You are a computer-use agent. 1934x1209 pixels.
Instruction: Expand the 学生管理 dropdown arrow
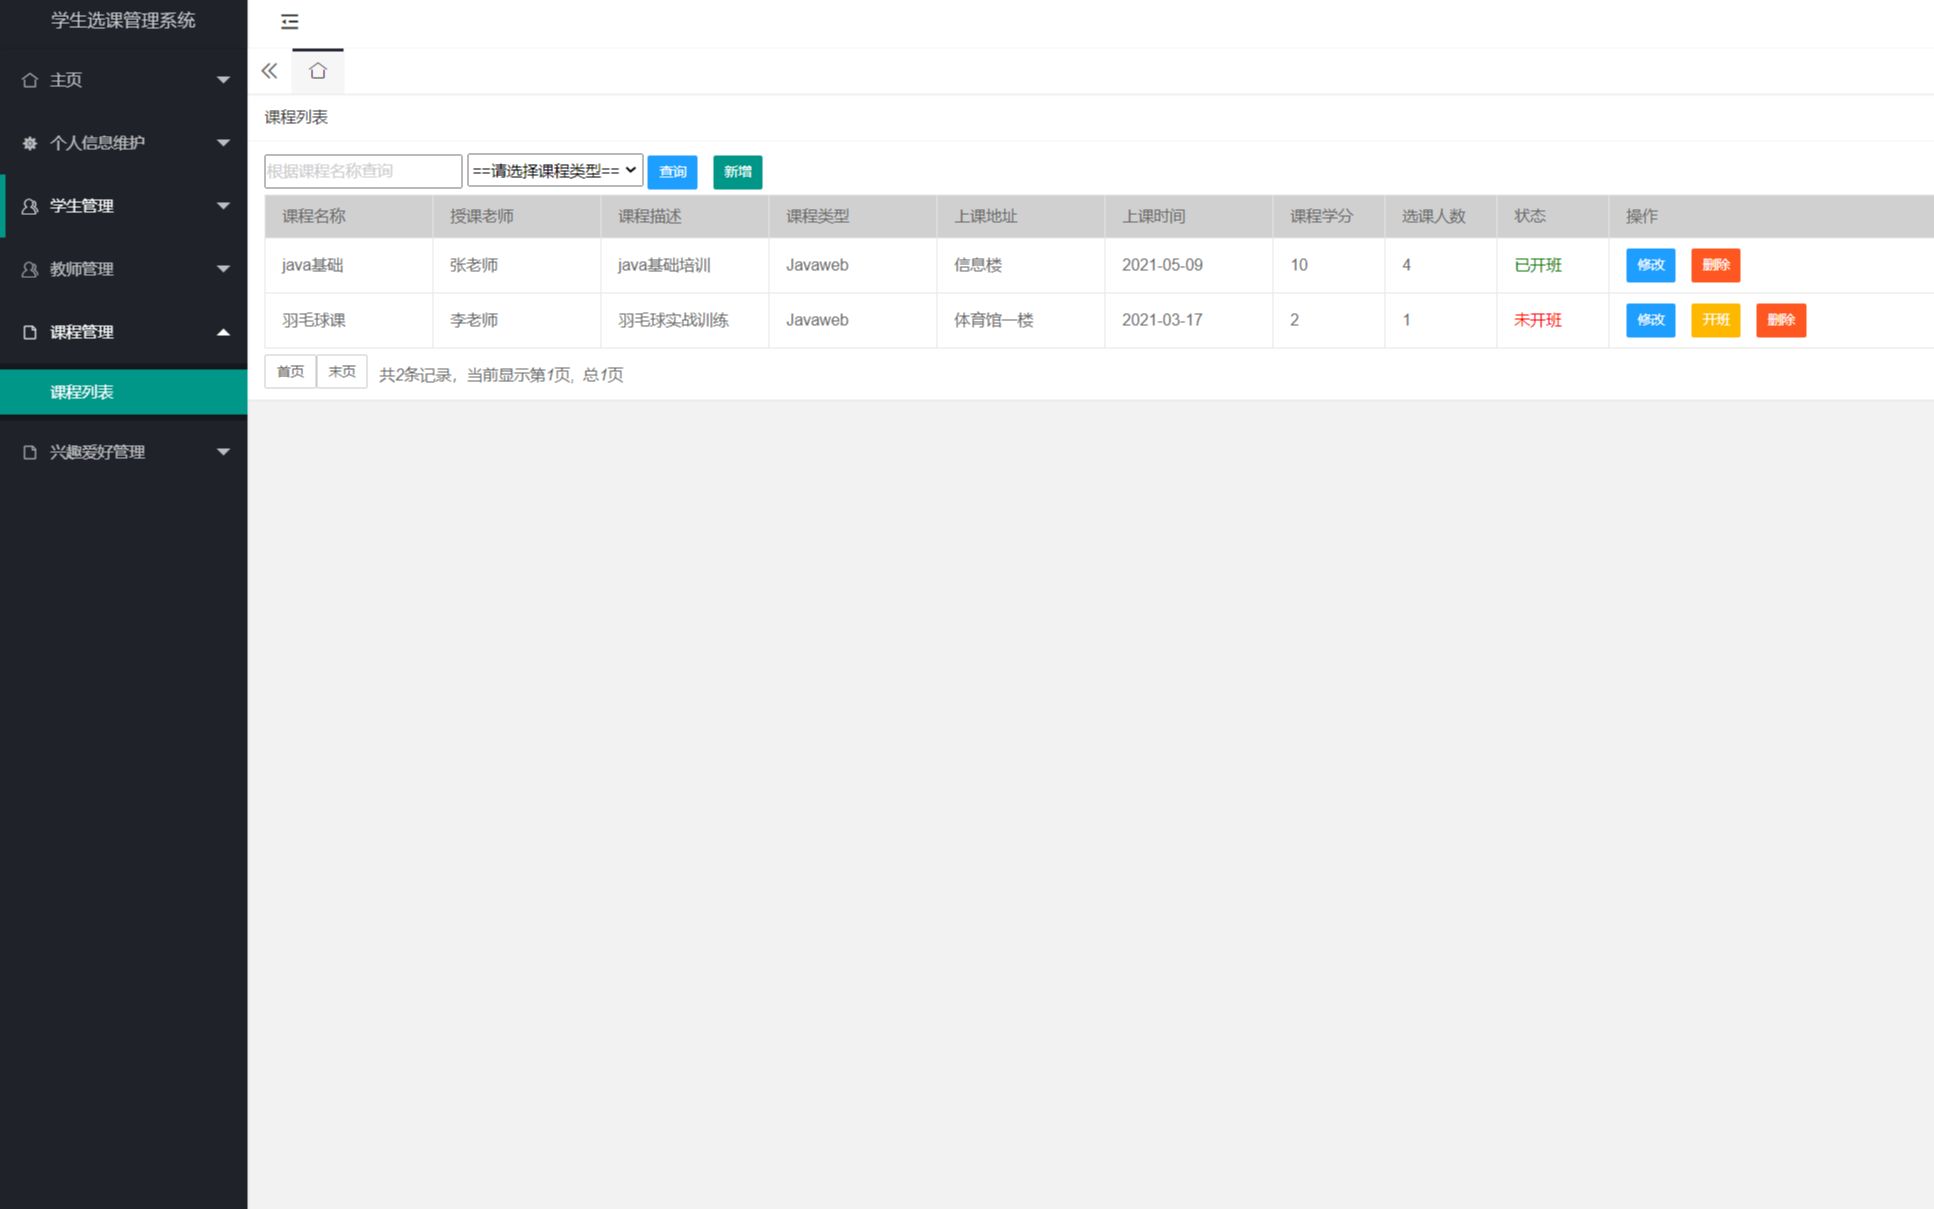click(x=223, y=206)
